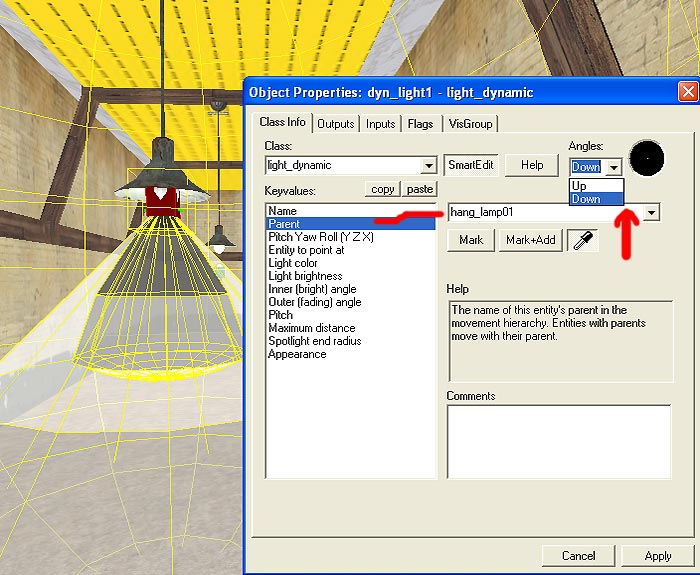Click the eyedropper pick entity icon
This screenshot has width=700, height=575.
(x=580, y=240)
